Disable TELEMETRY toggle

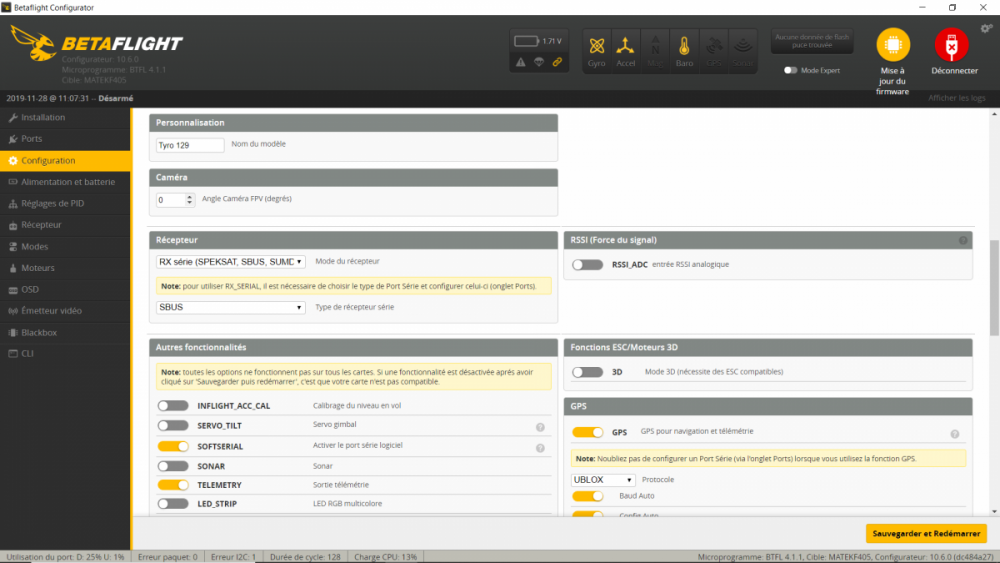coord(173,485)
